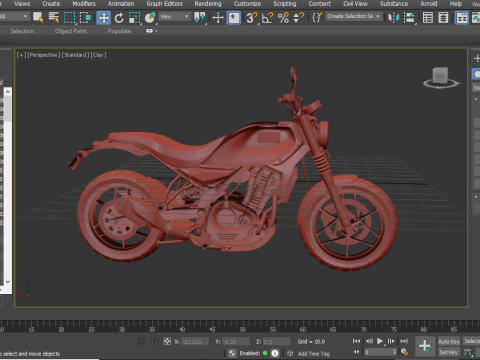Open the Animation menu
The height and width of the screenshot is (360, 480).
point(121,4)
